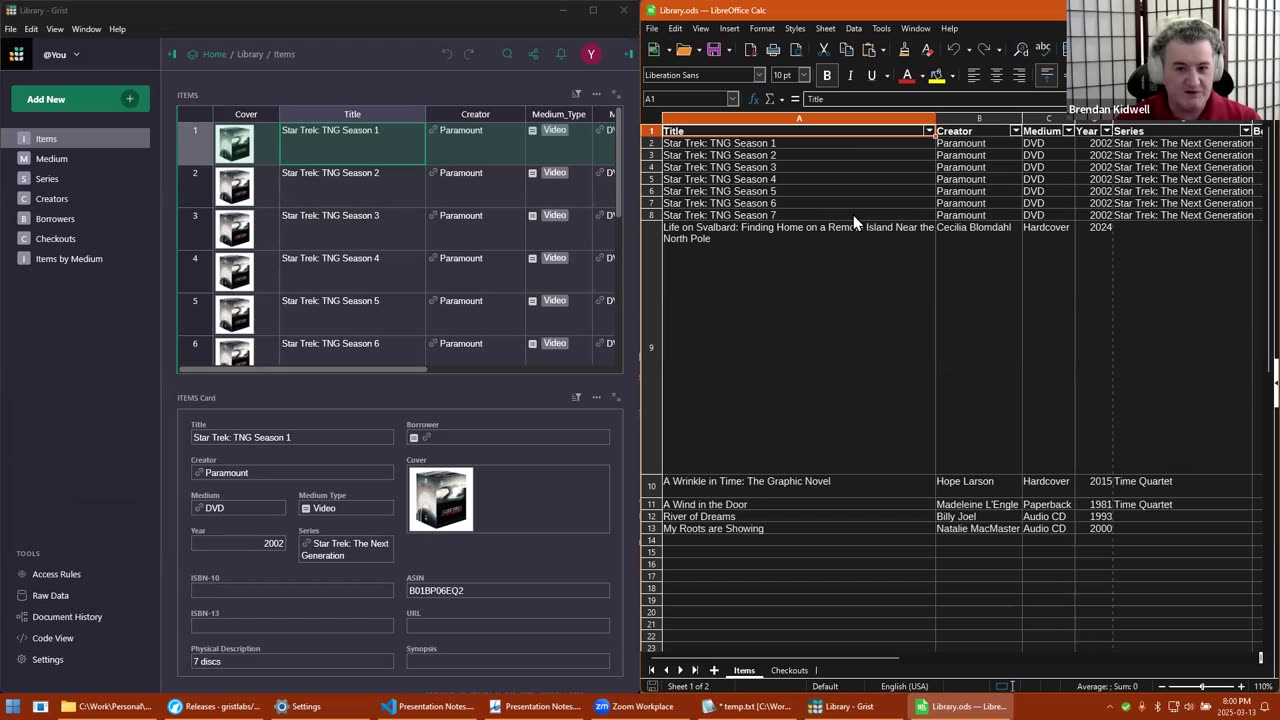Open sort and filter for ITEMS Card
This screenshot has height=720, width=1280.
576,397
